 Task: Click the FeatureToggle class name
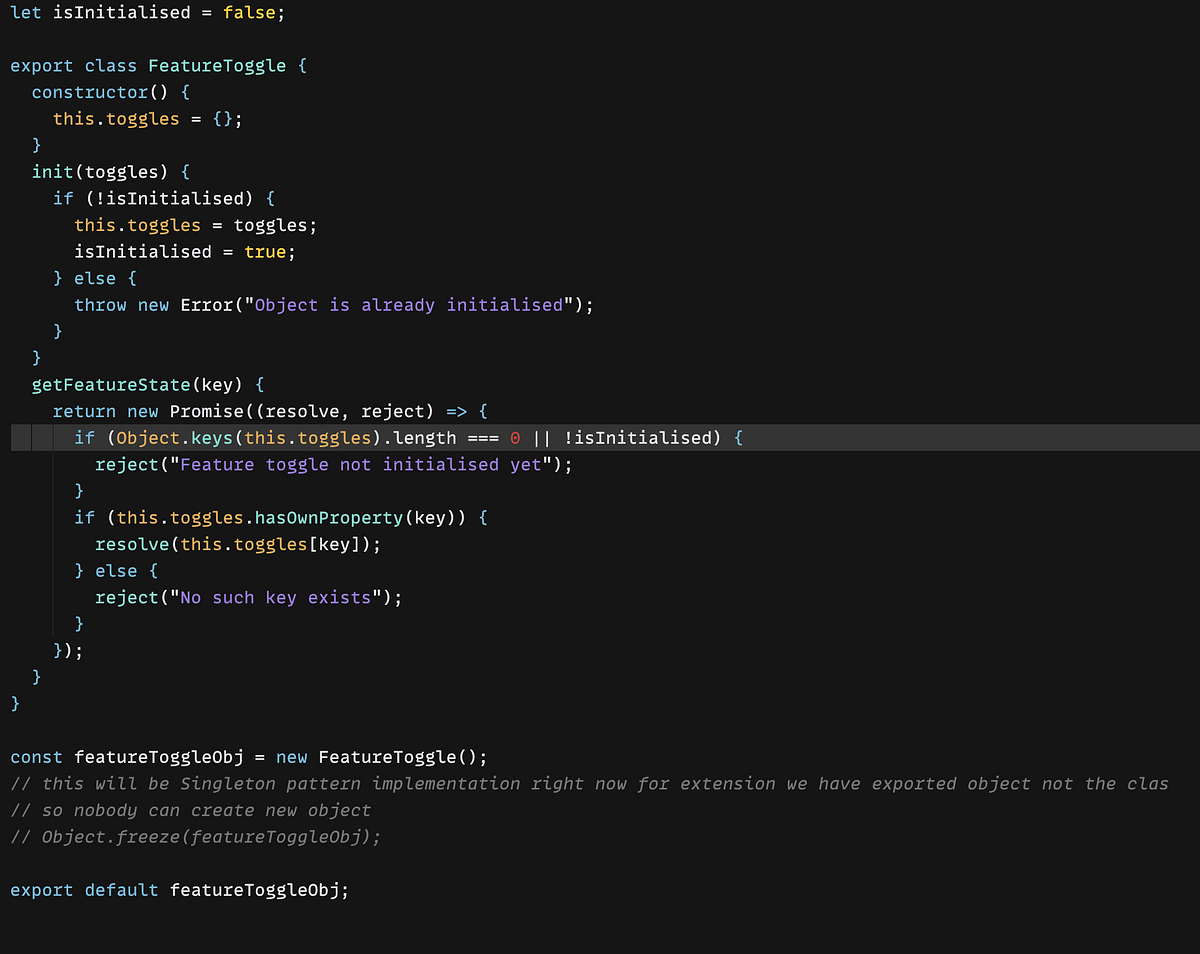tap(216, 65)
